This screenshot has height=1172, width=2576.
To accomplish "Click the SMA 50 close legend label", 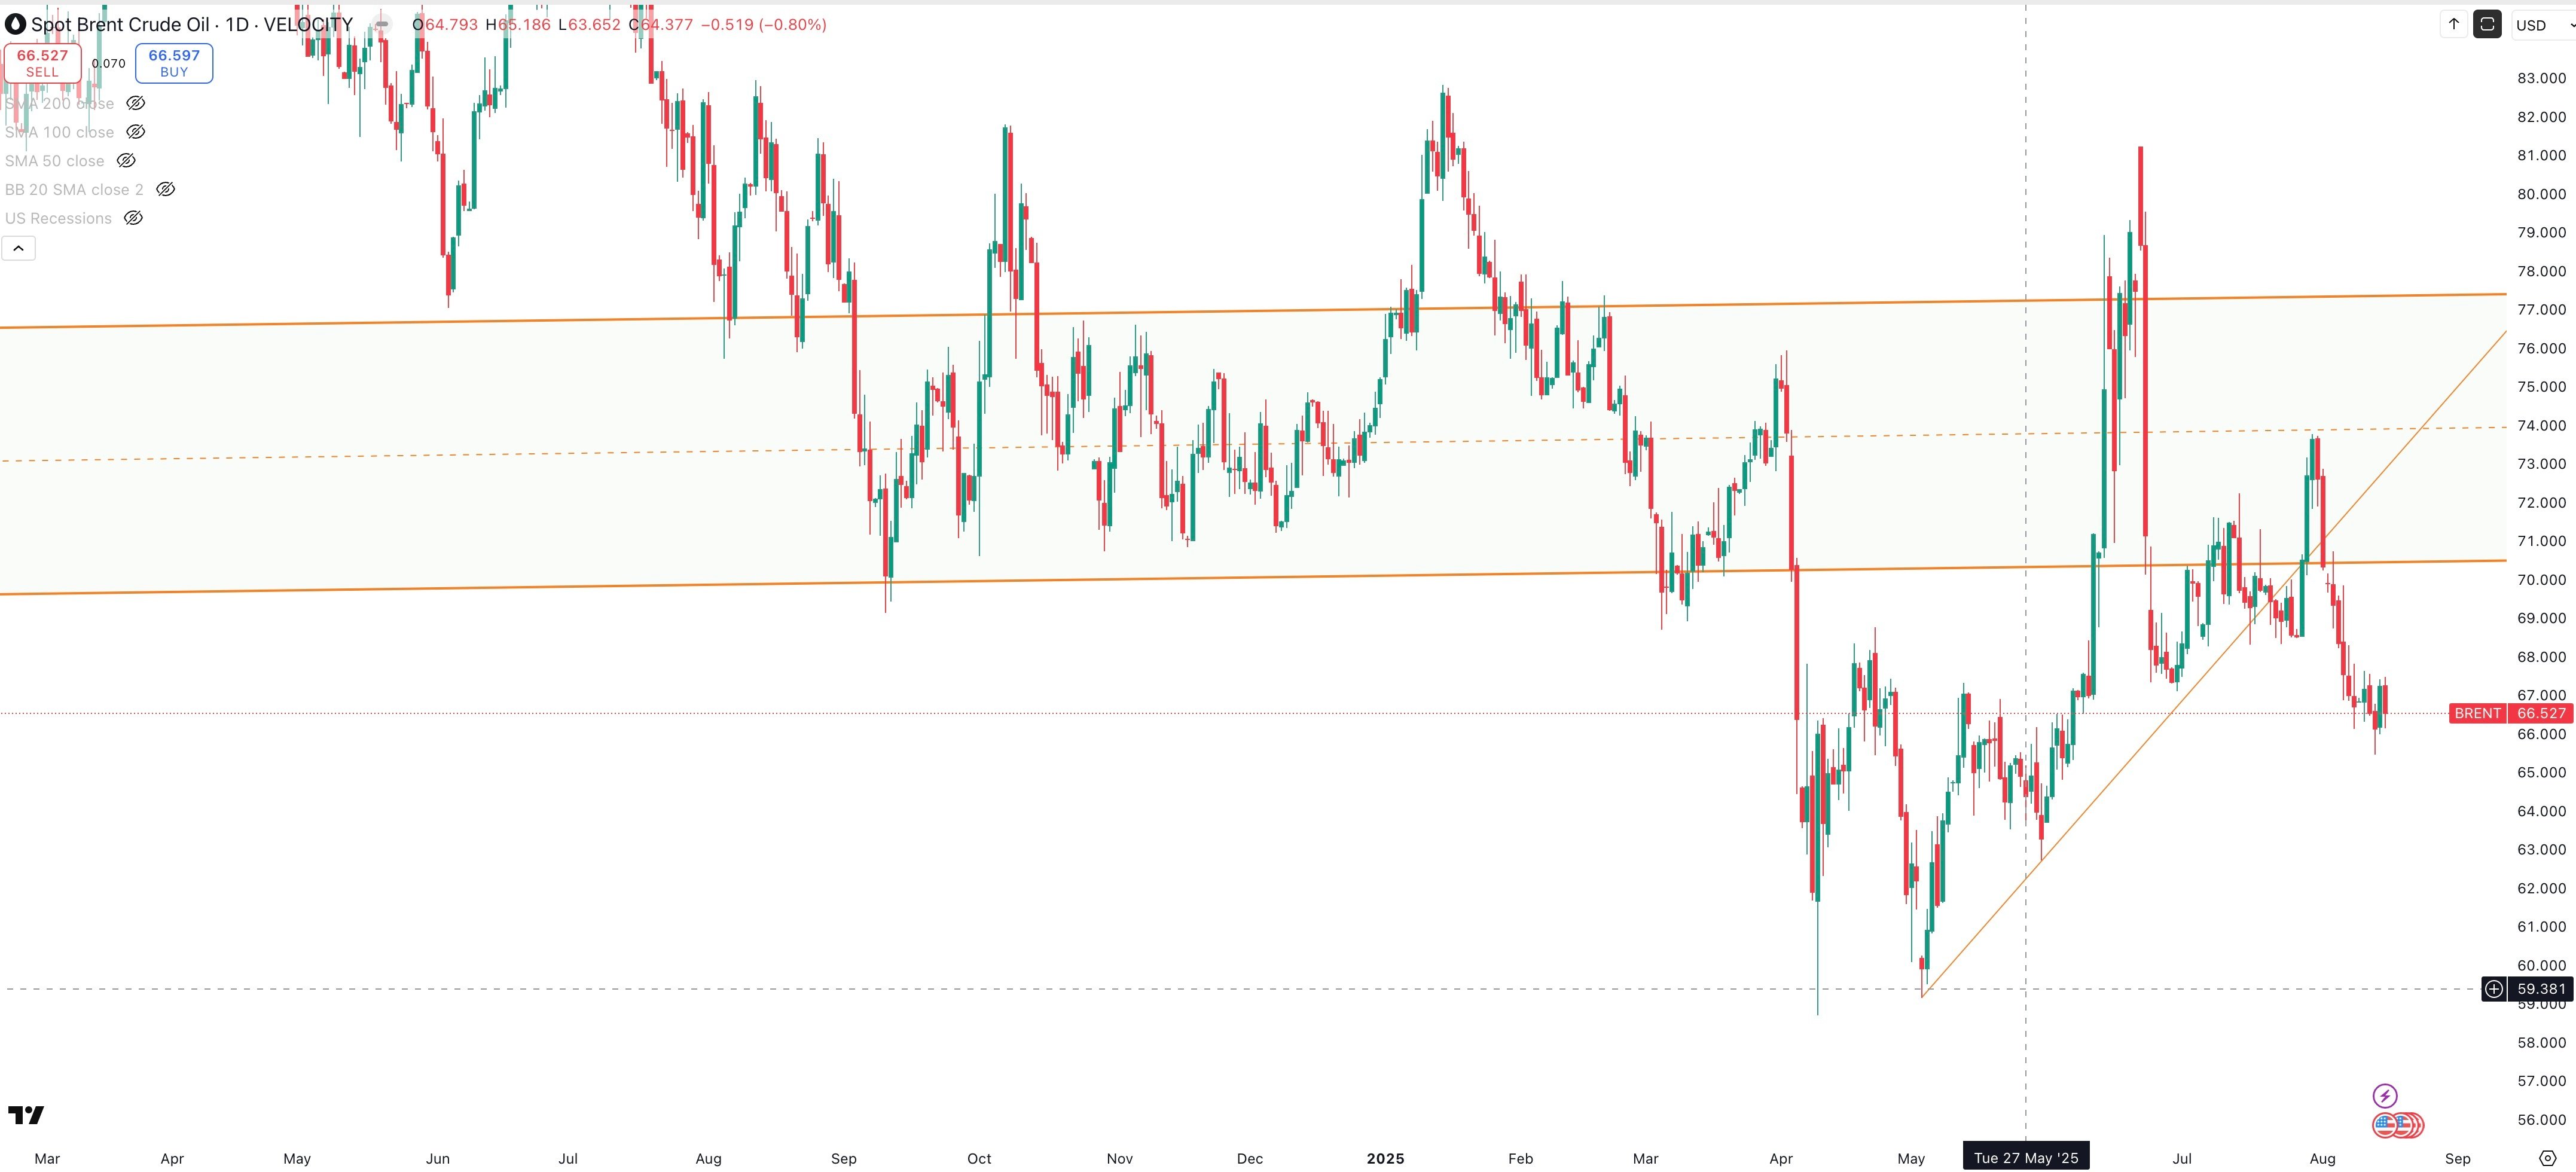I will [x=54, y=161].
